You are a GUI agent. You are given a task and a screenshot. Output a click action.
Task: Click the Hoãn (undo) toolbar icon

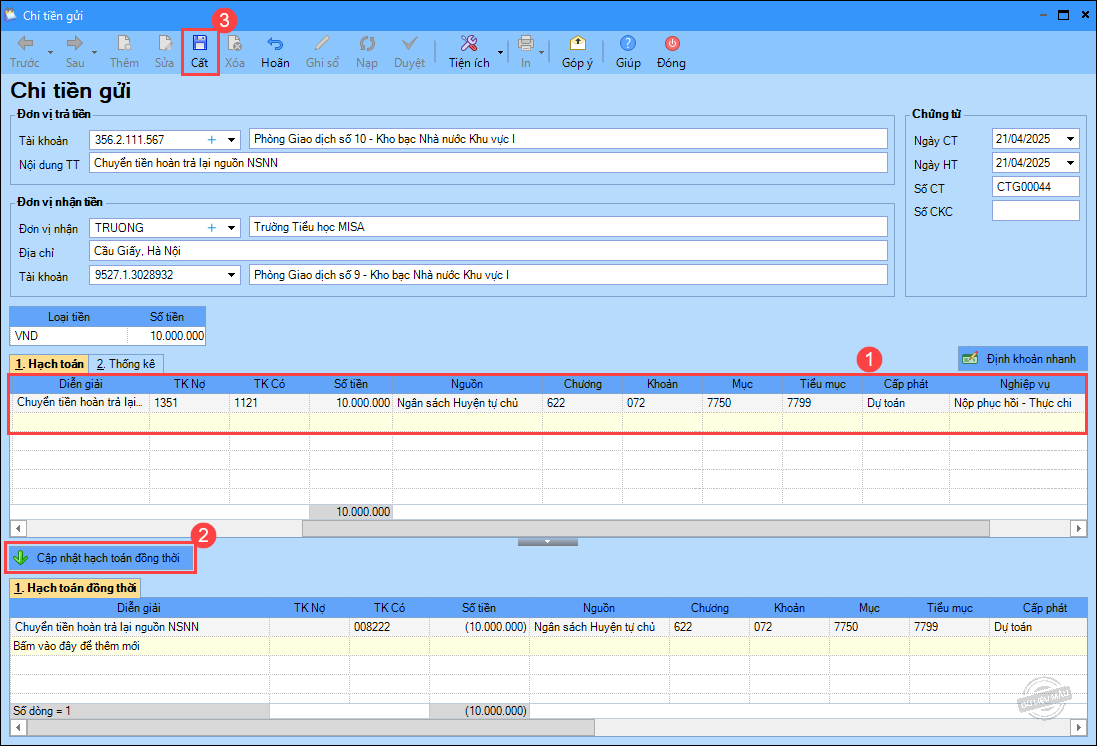pos(275,44)
